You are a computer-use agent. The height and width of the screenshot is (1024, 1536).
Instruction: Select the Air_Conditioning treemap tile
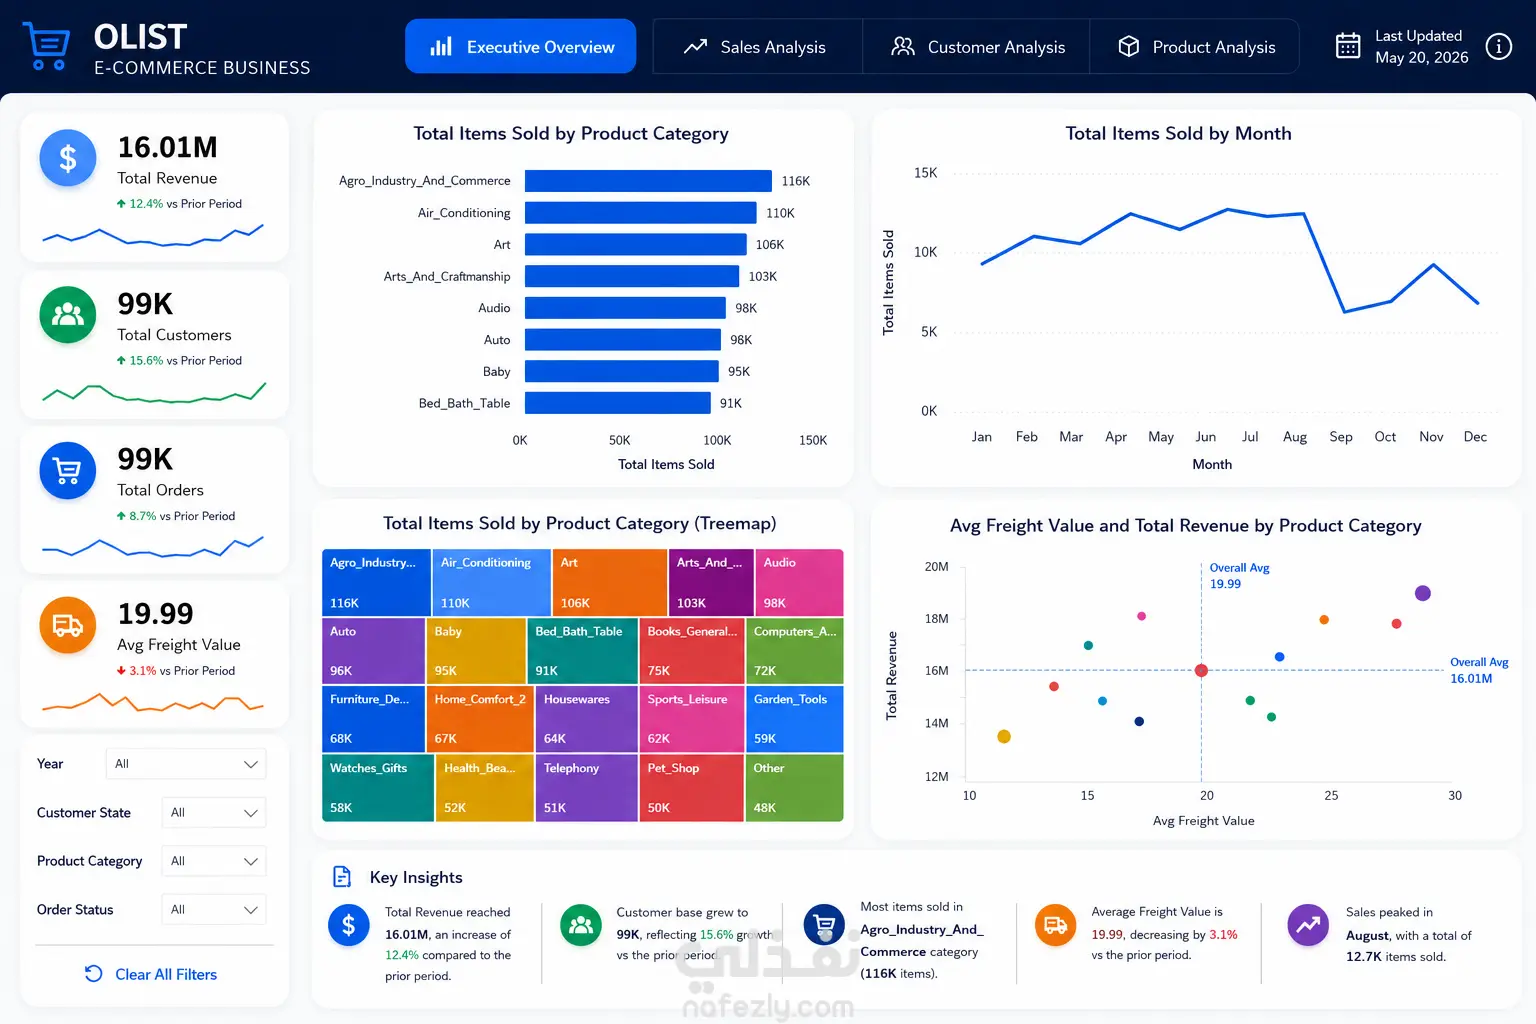[x=491, y=582]
